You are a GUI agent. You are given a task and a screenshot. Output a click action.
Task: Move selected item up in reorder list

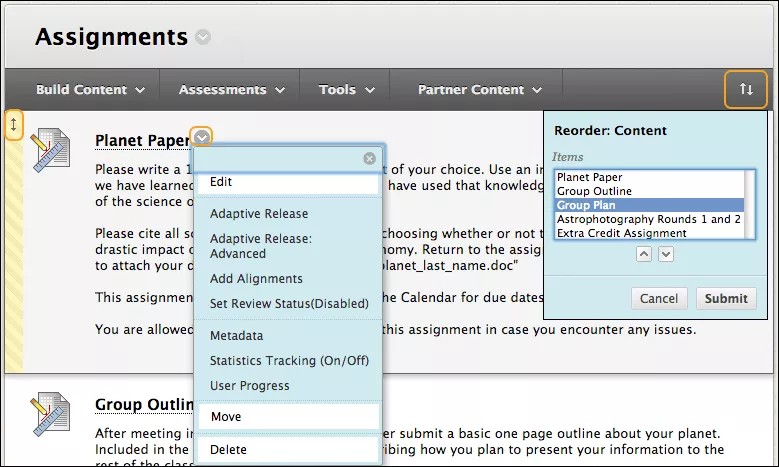click(644, 254)
